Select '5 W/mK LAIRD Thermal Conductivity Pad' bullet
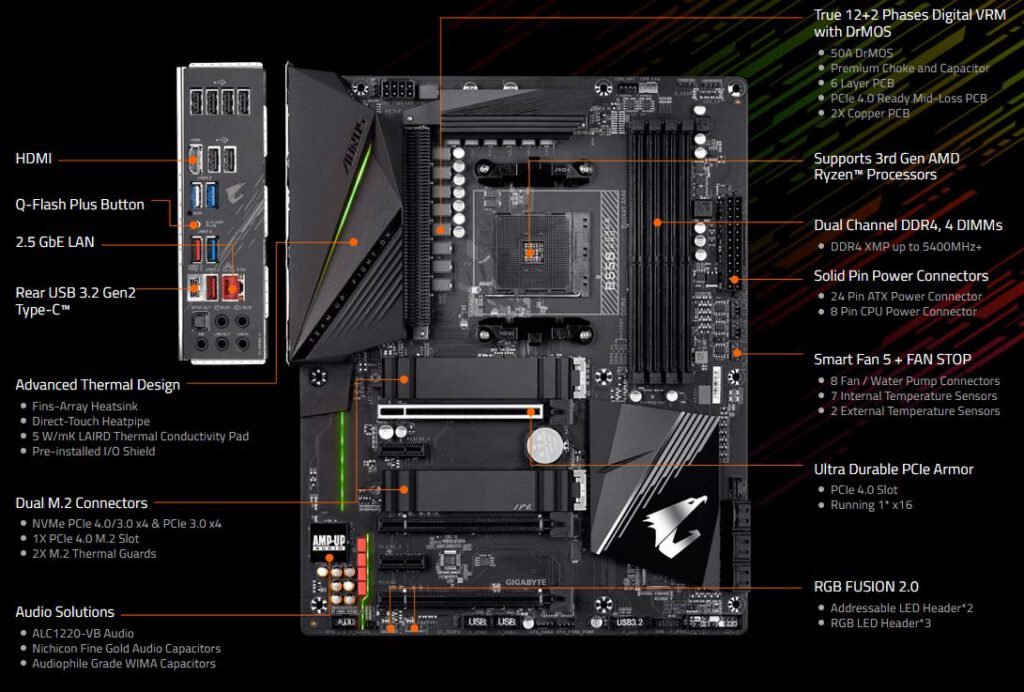 [140, 436]
